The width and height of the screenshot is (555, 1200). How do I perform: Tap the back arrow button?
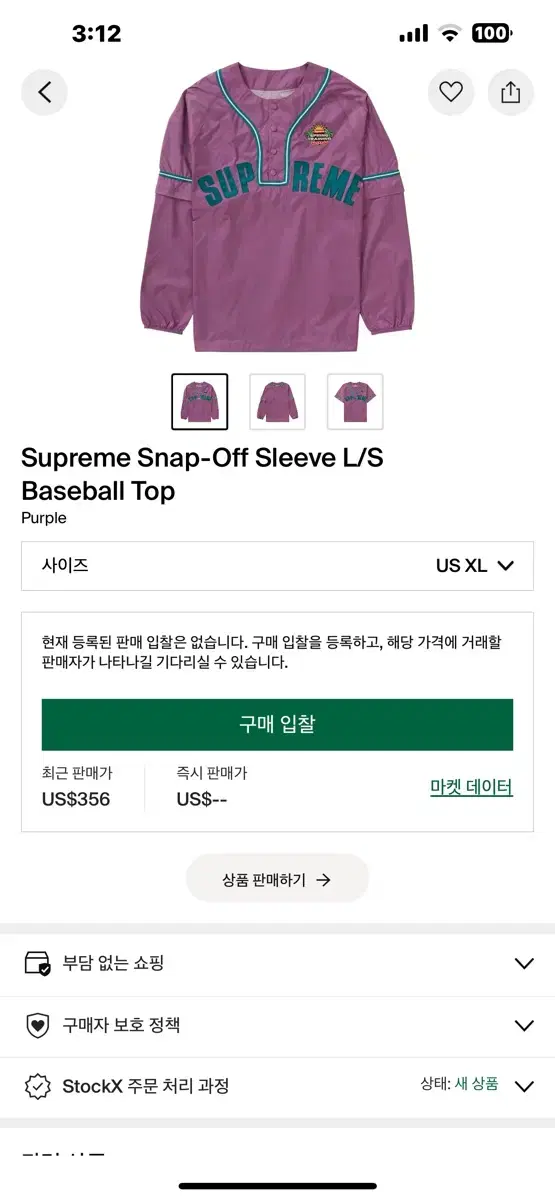click(44, 92)
